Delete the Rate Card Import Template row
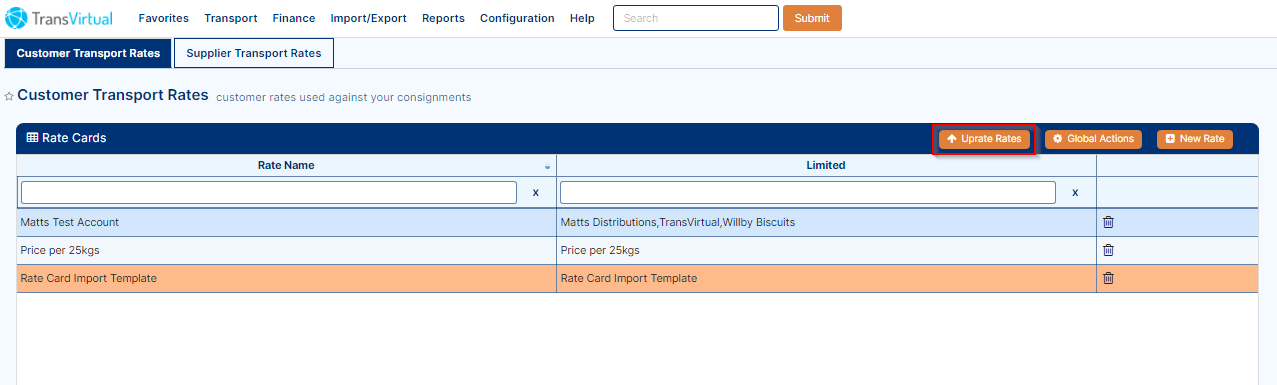The image size is (1277, 385). (x=1108, y=278)
